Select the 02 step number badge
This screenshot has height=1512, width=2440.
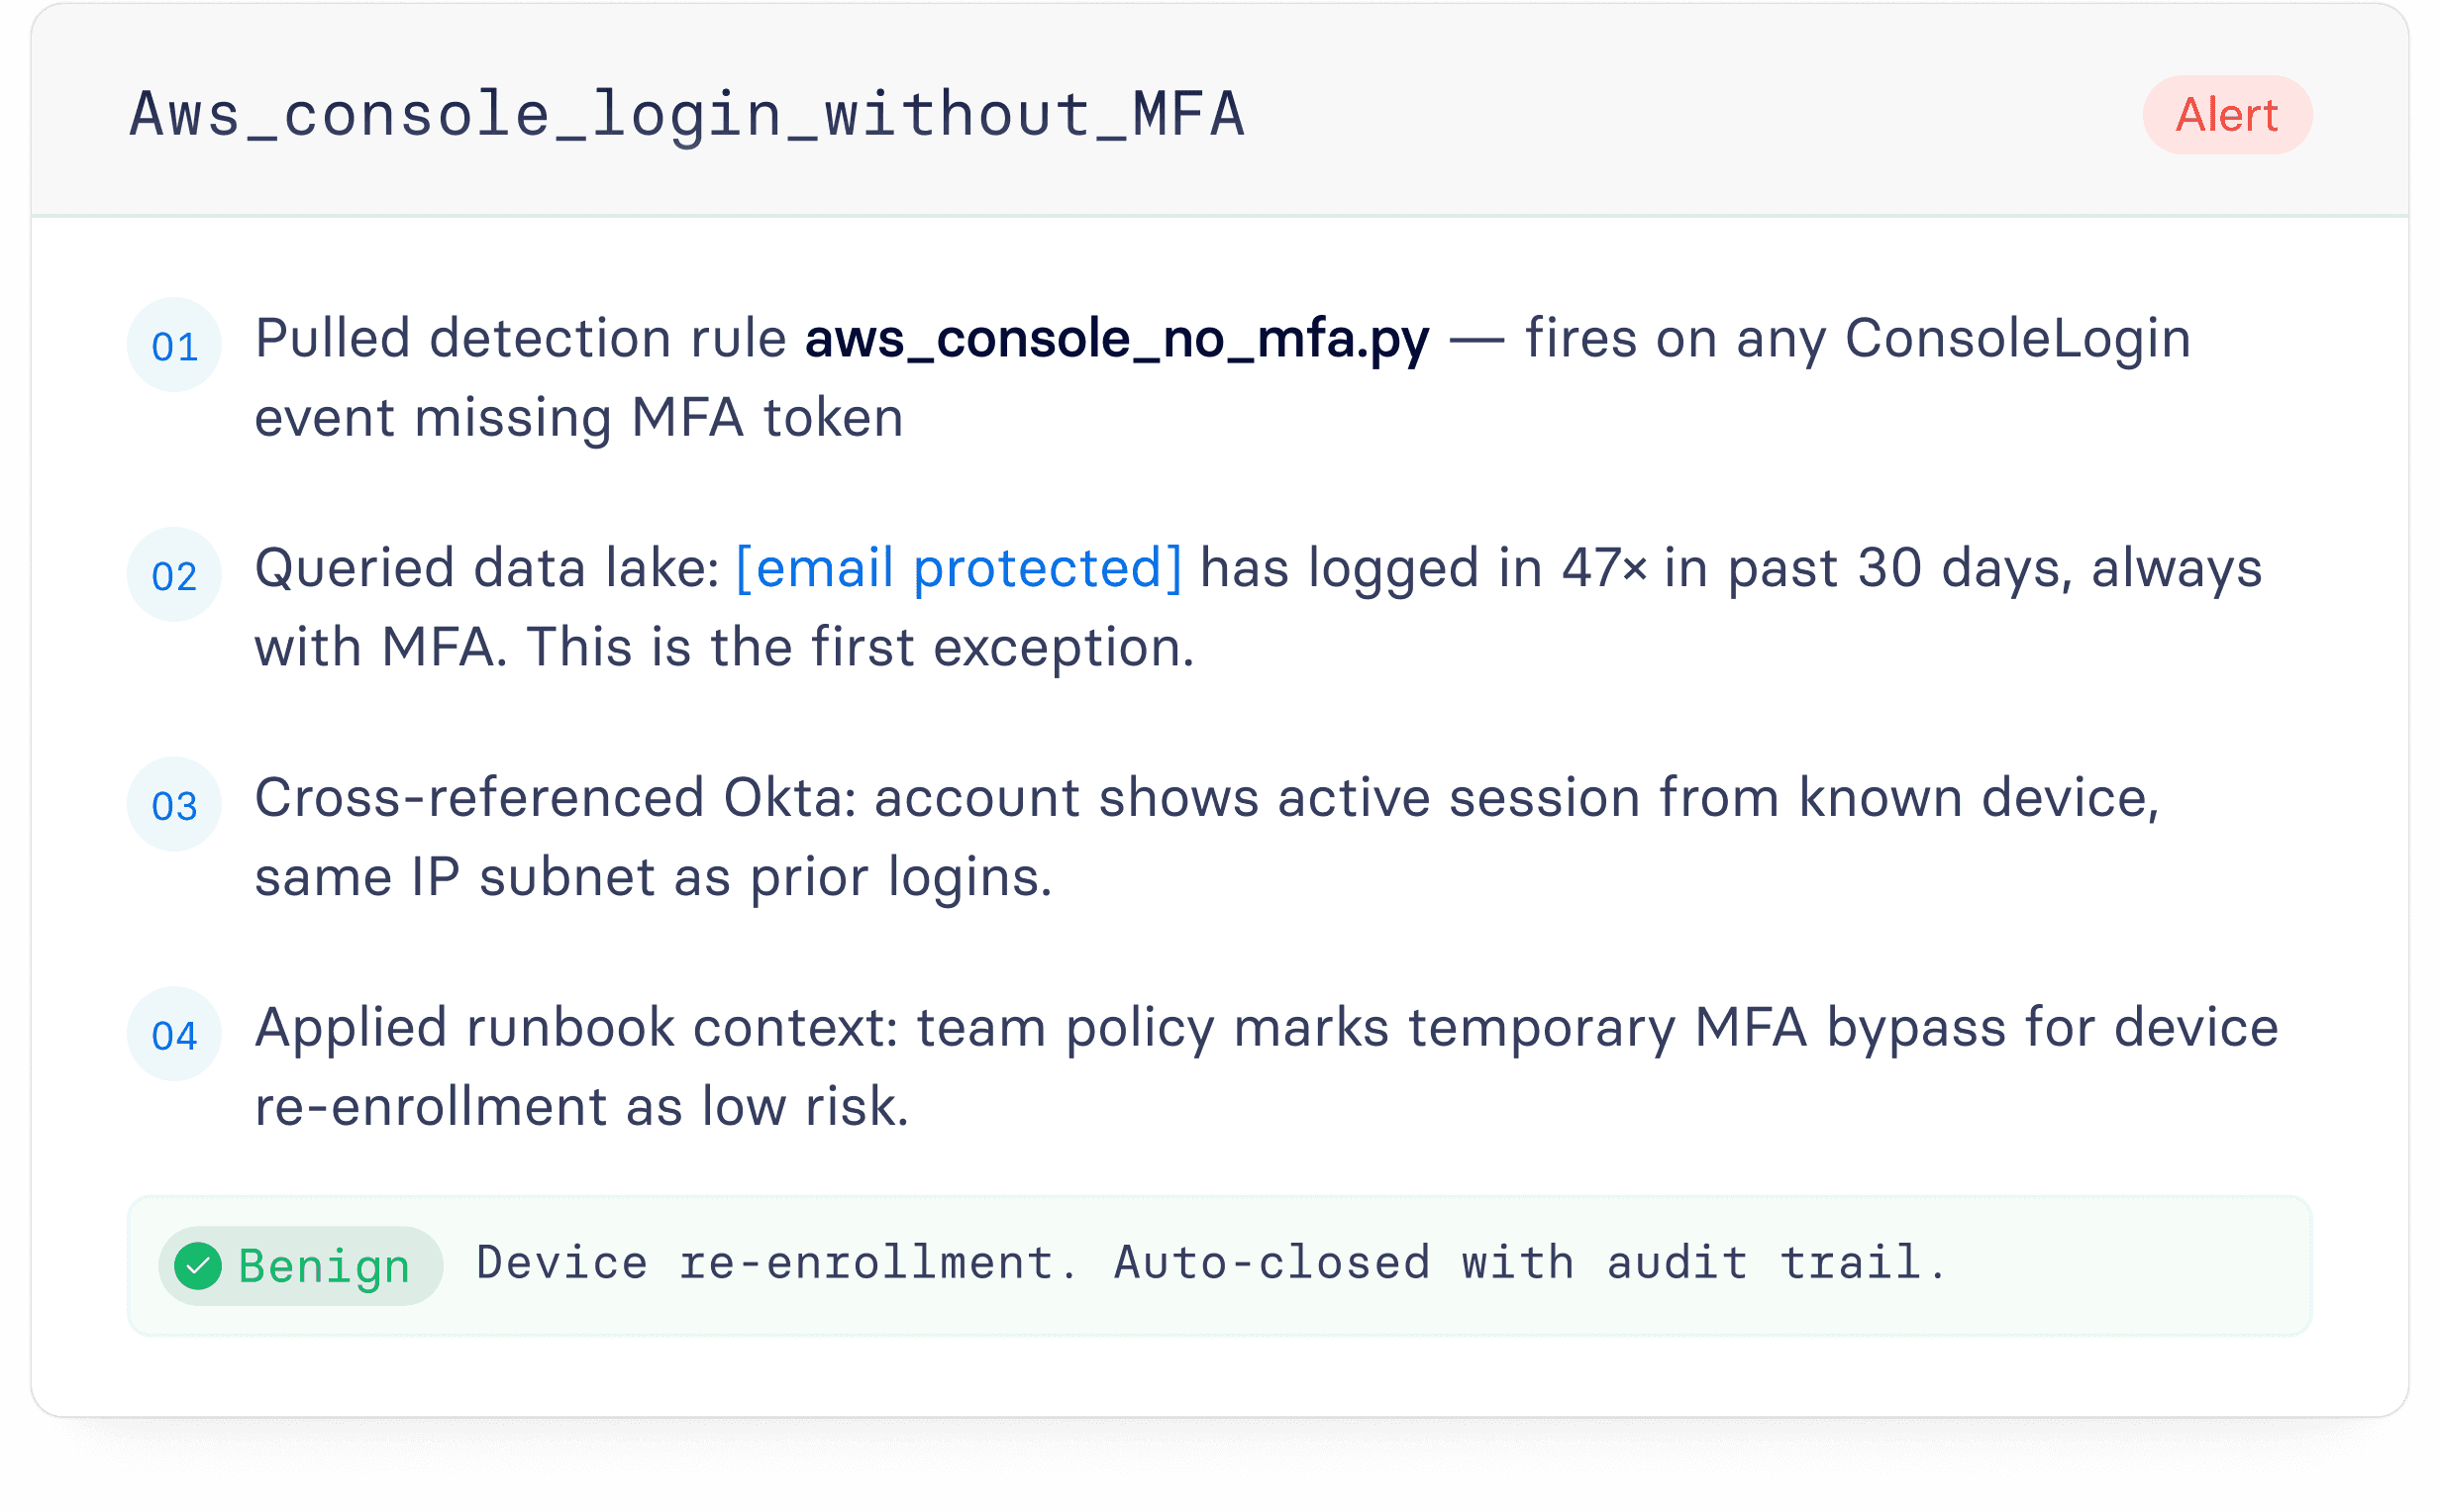click(x=174, y=575)
